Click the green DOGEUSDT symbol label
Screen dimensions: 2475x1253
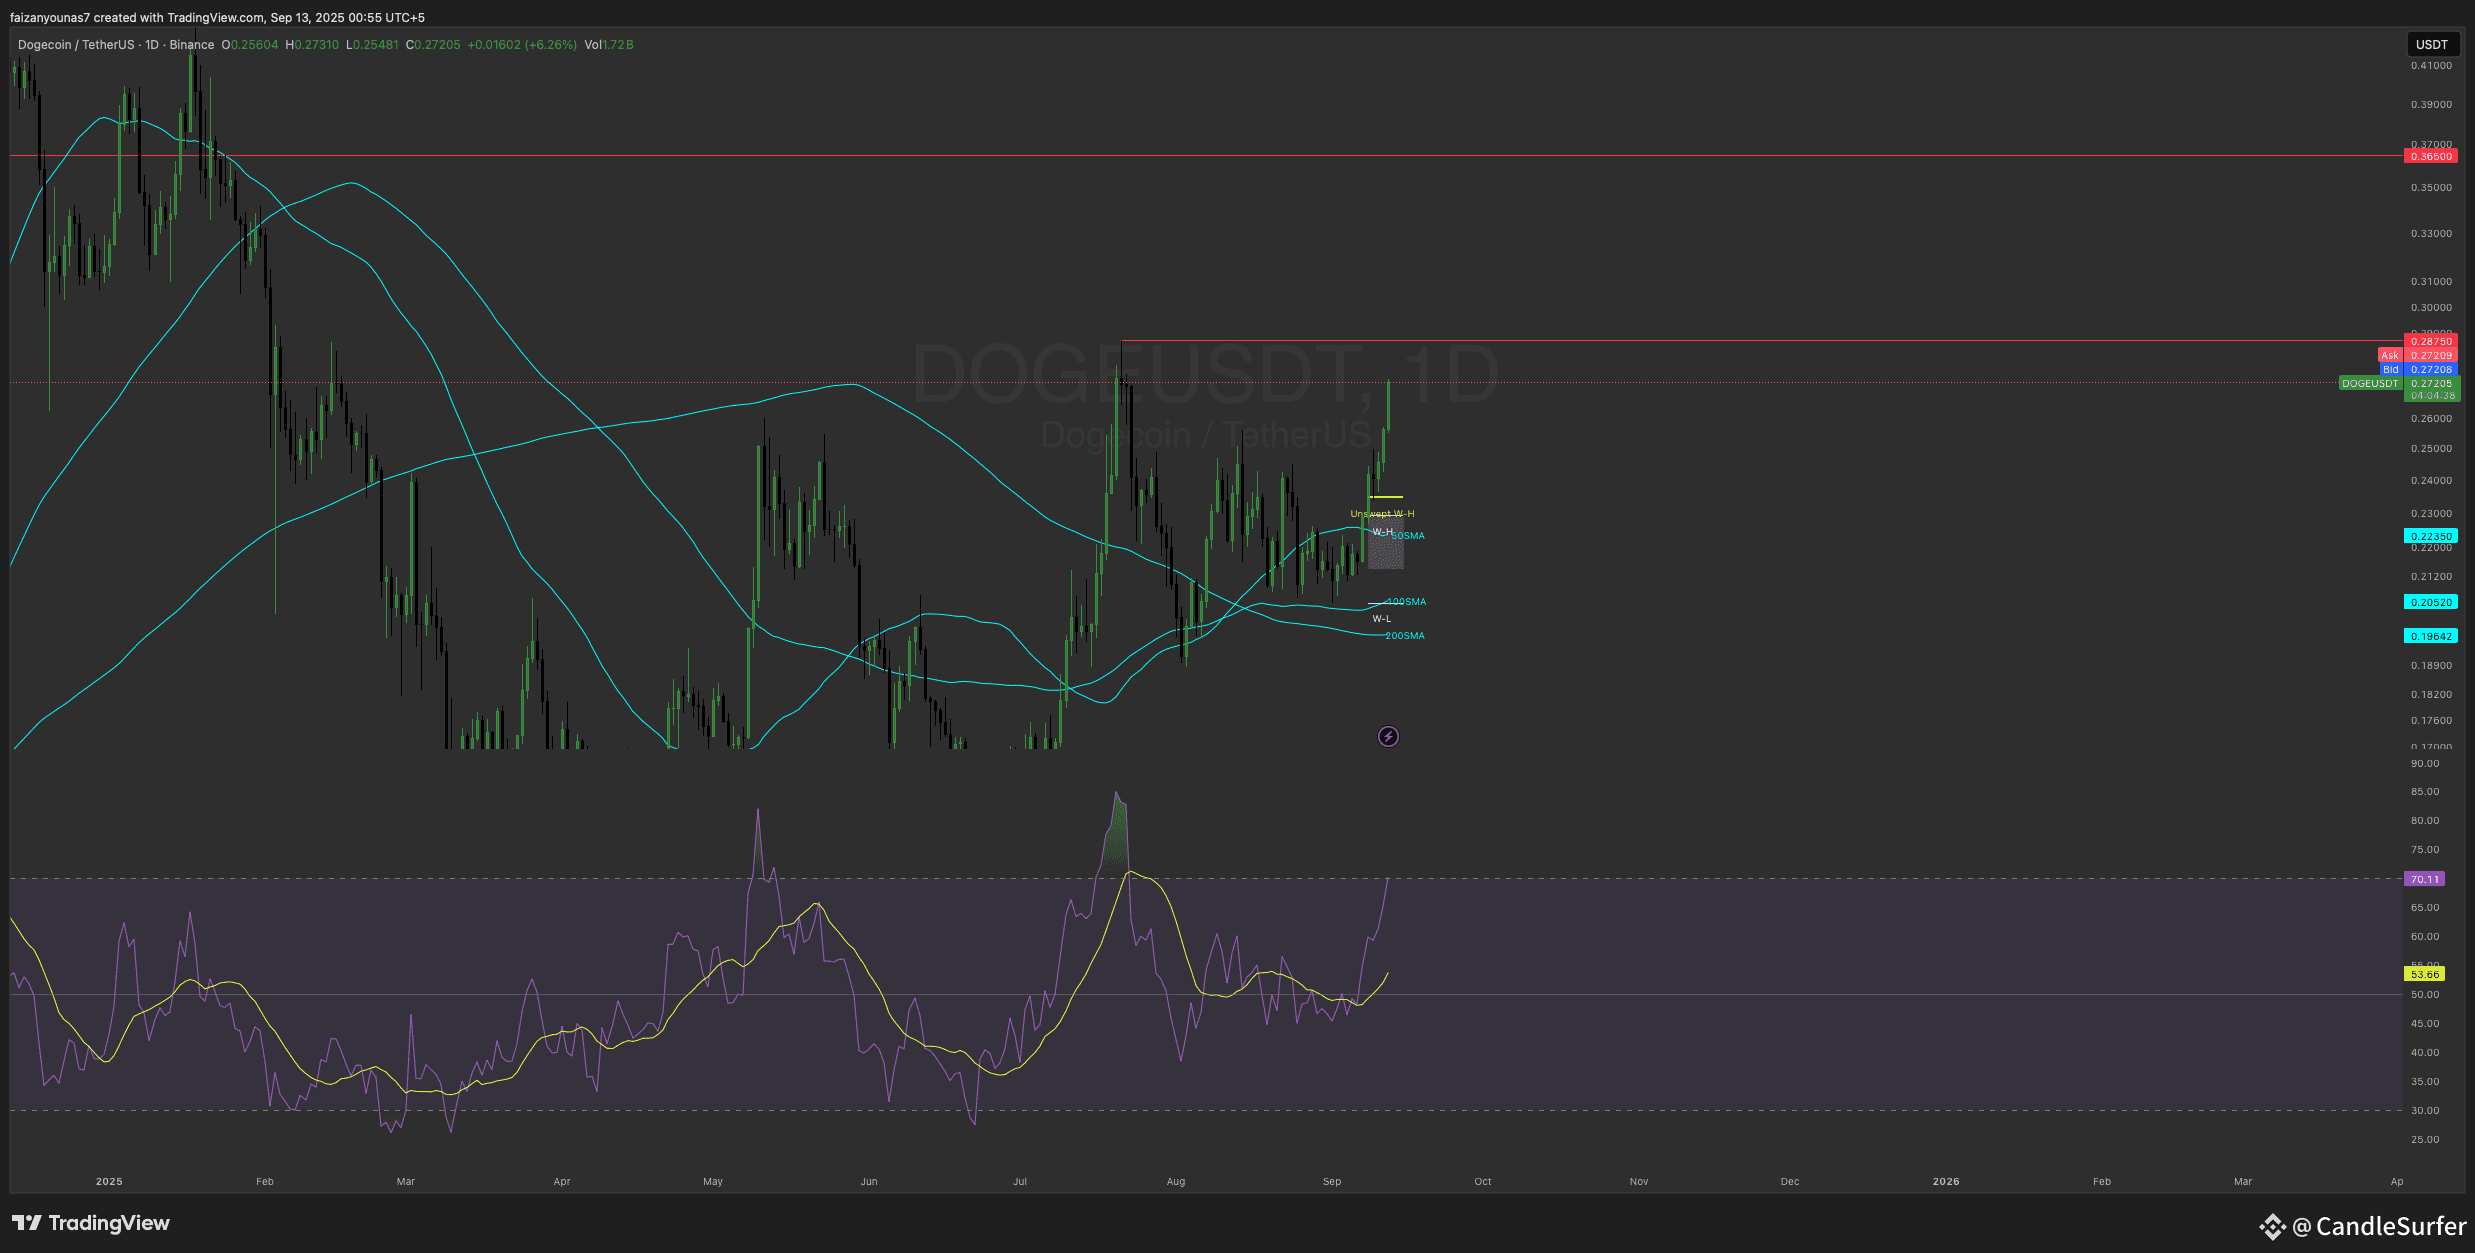coord(2369,383)
